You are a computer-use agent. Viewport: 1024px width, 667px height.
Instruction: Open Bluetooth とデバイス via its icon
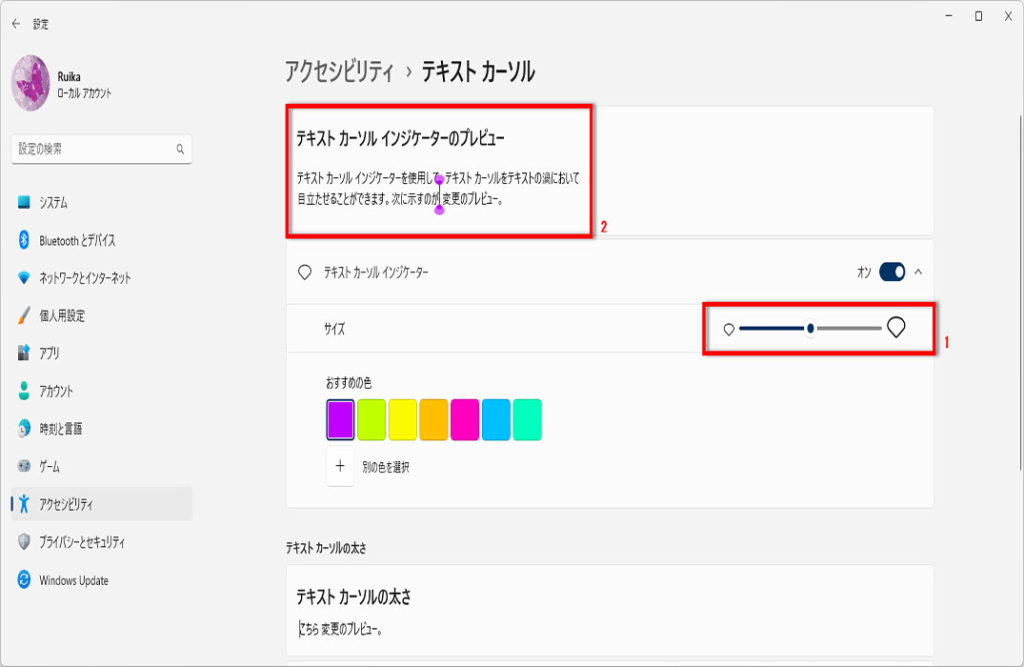click(24, 240)
